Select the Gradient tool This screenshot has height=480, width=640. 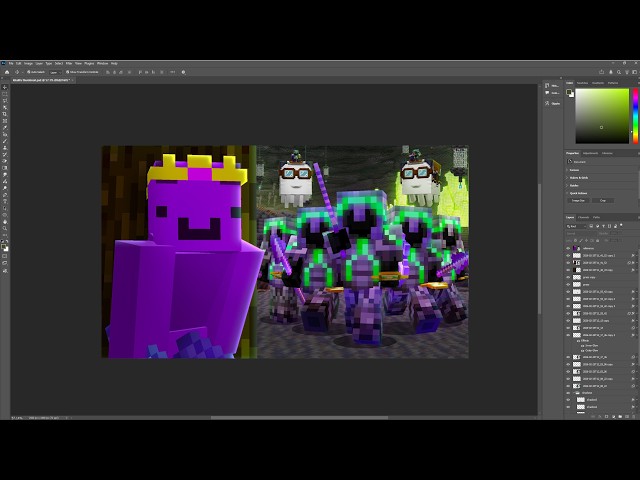point(5,168)
